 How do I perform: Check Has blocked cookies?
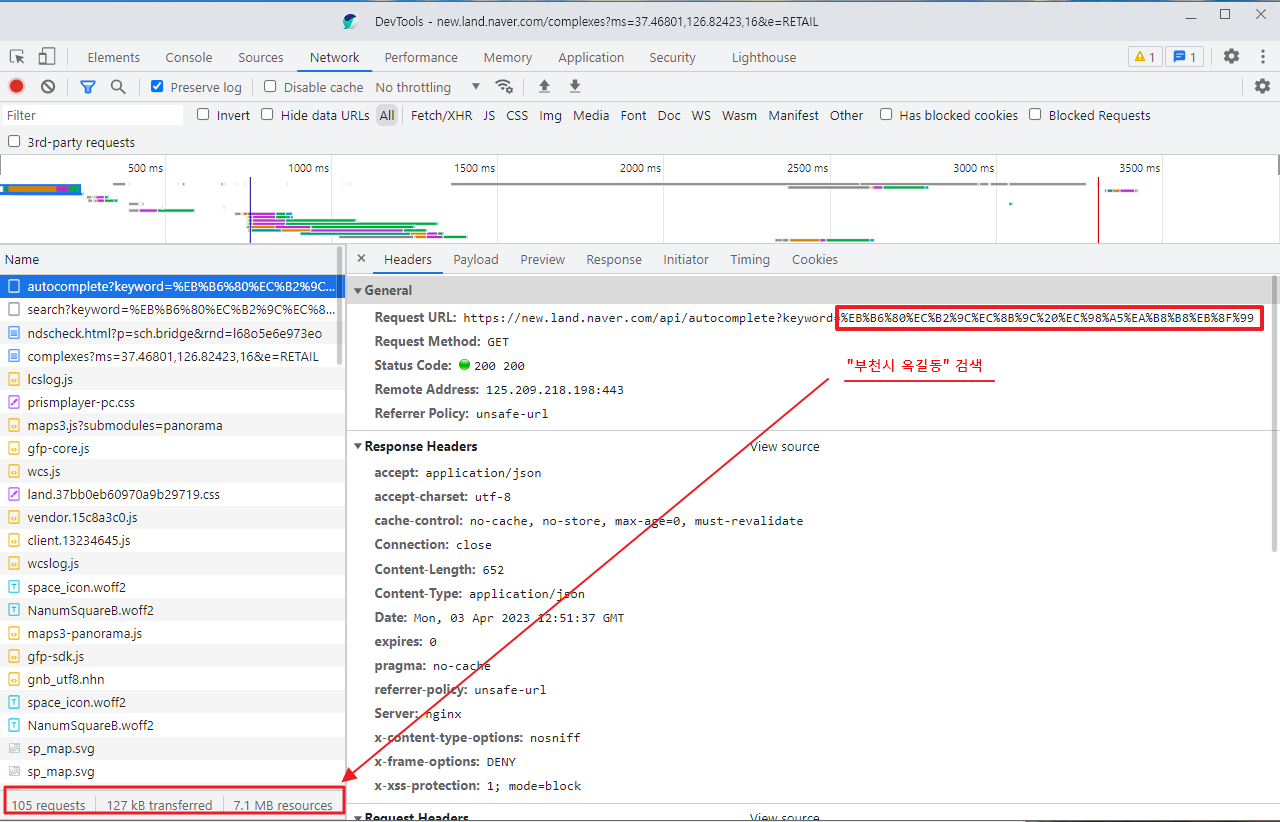coord(886,115)
